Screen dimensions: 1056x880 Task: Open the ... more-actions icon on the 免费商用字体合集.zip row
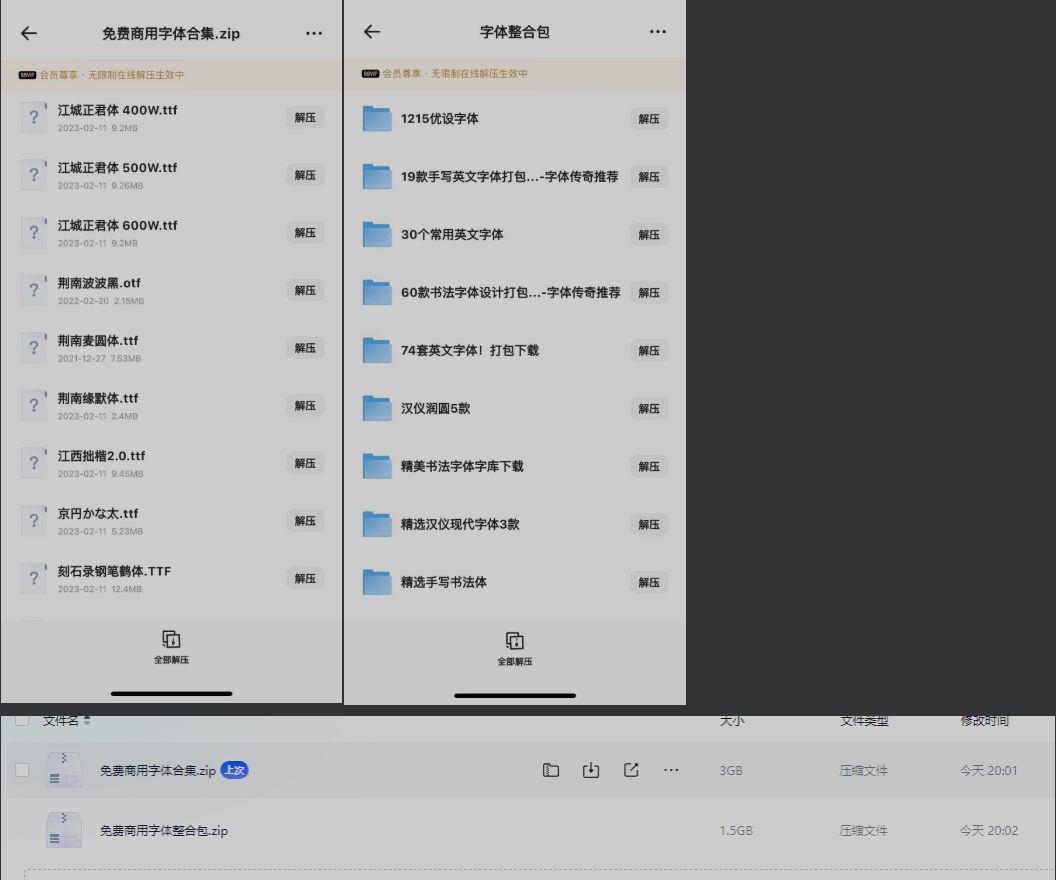(x=671, y=770)
